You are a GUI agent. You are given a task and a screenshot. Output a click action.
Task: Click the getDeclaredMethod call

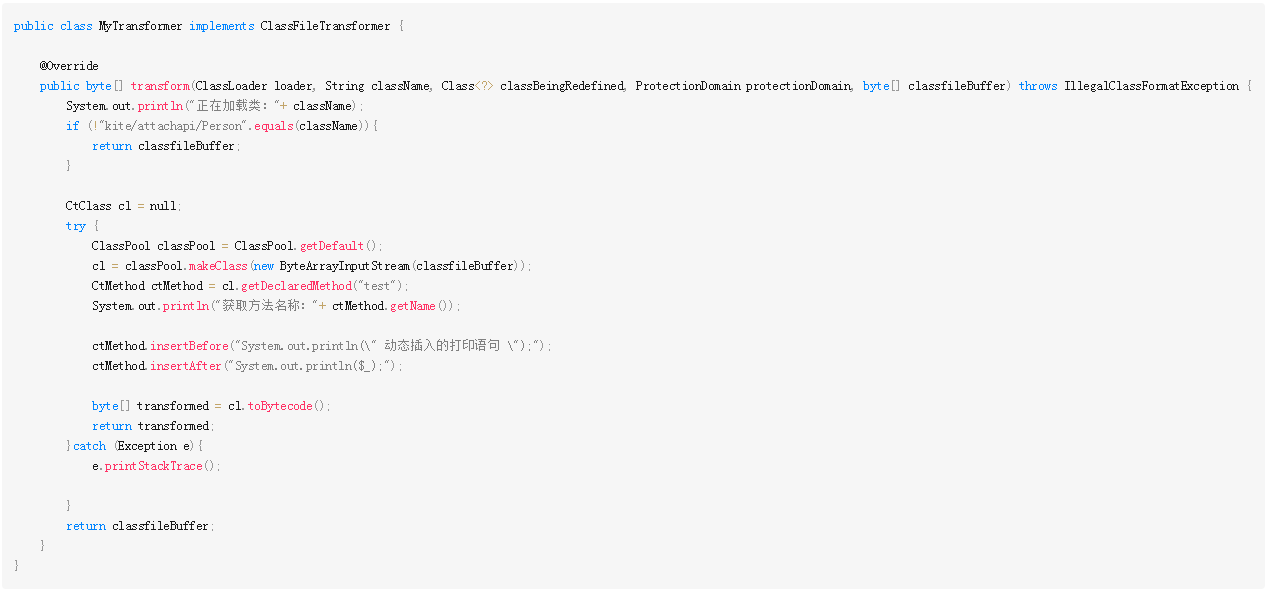pyautogui.click(x=297, y=286)
